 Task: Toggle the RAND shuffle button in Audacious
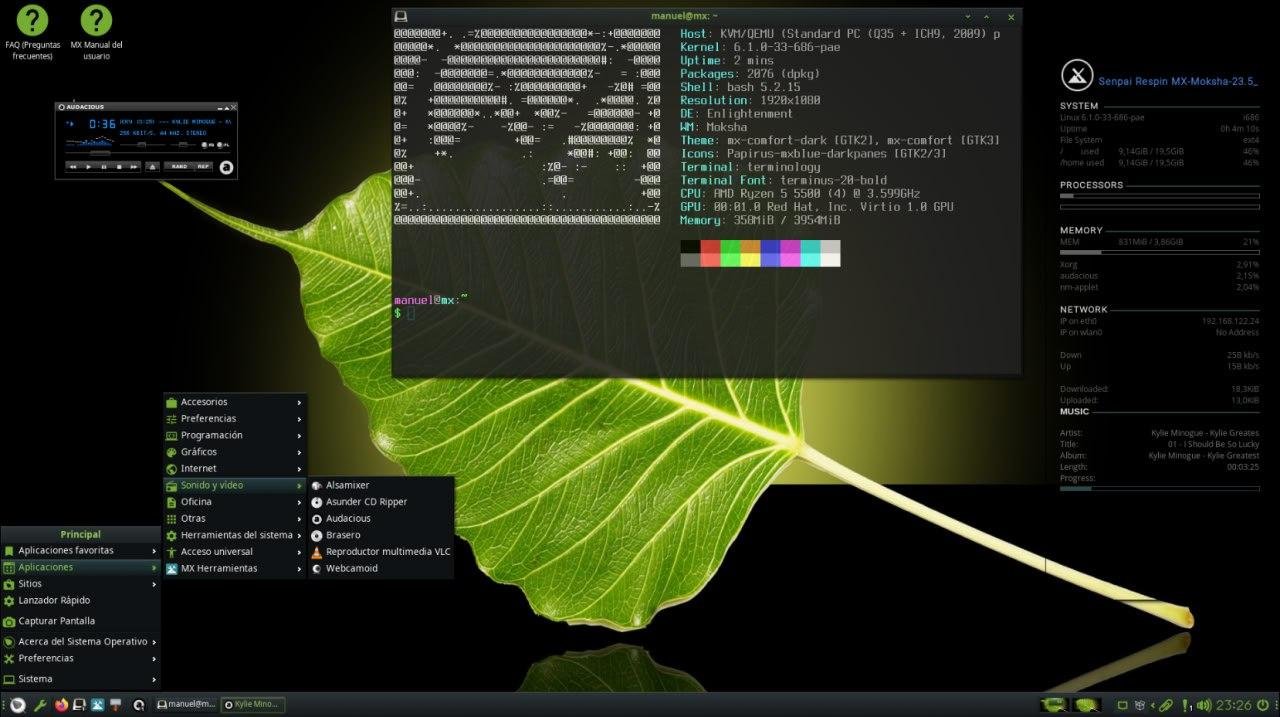tap(179, 167)
